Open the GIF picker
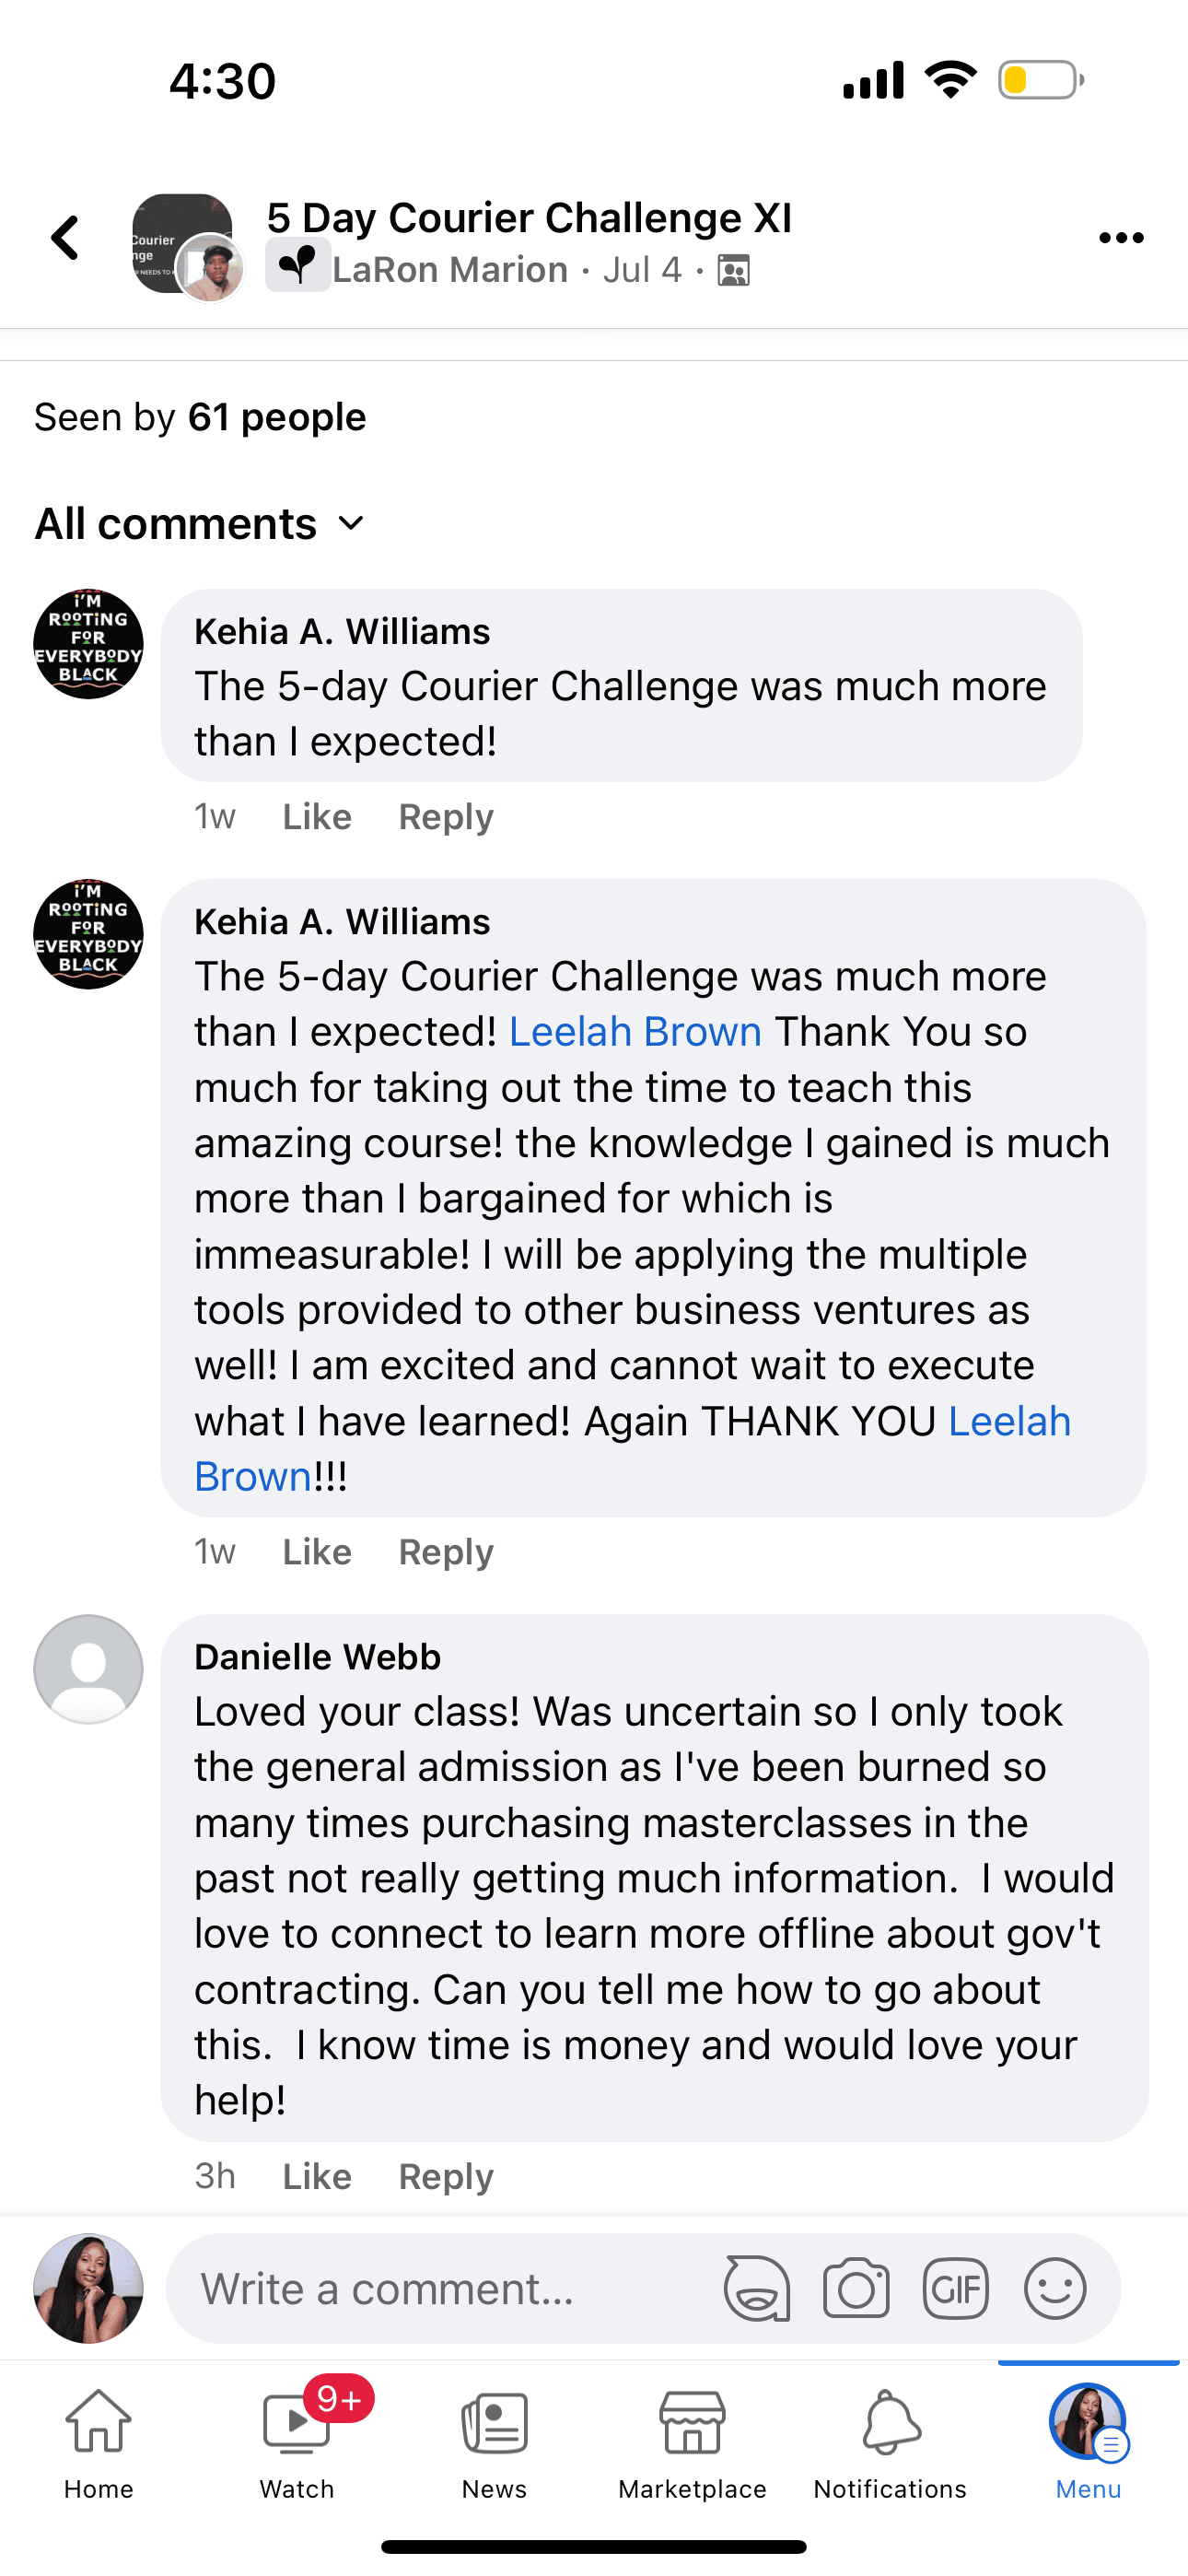 click(x=955, y=2288)
